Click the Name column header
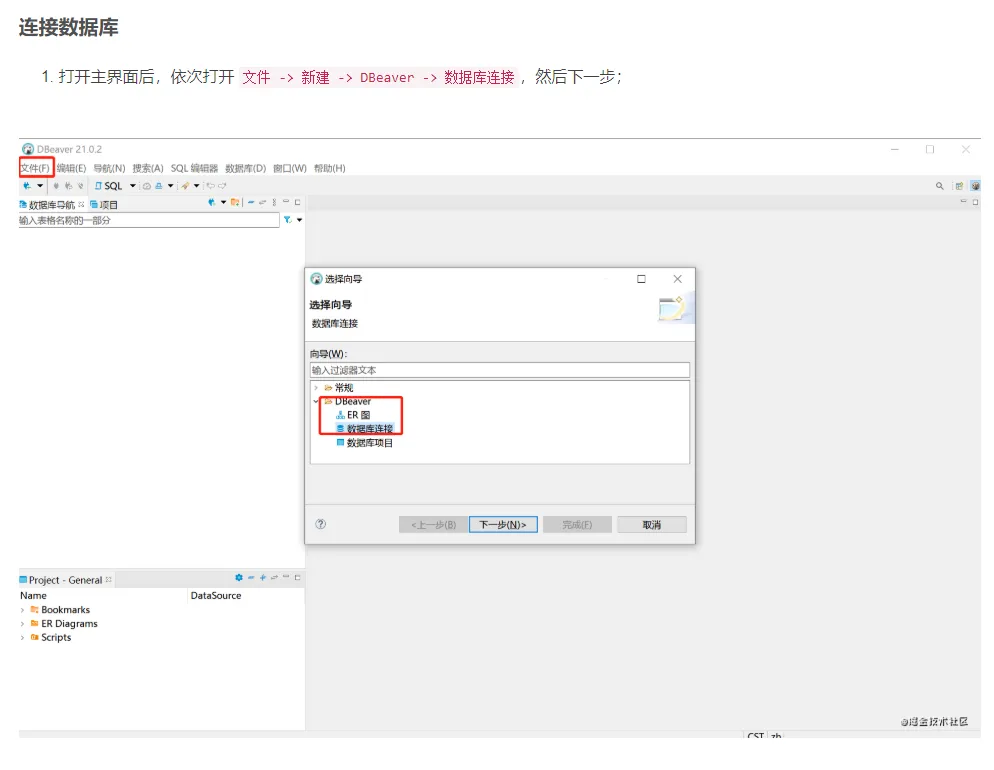Image resolution: width=994 pixels, height=770 pixels. pos(33,596)
